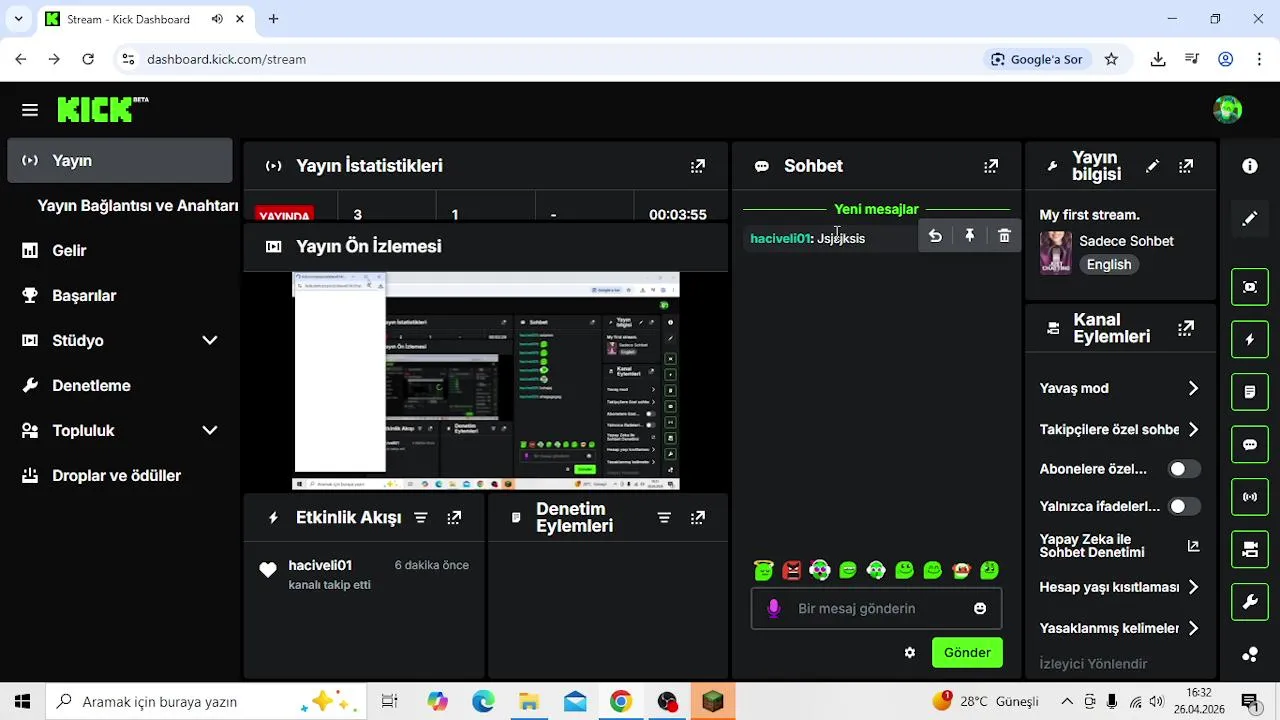1280x720 pixels.
Task: Pin haciveli01's chat message
Action: coord(969,236)
